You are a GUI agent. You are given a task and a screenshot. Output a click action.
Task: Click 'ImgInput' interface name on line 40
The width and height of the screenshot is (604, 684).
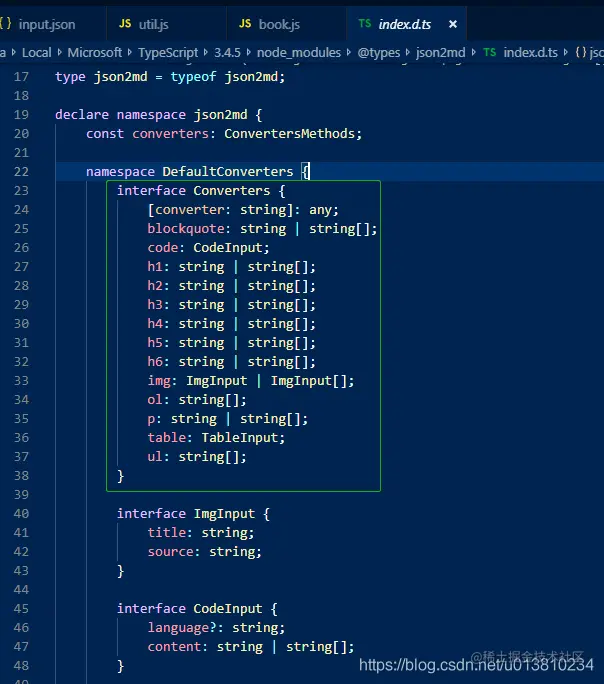(224, 514)
